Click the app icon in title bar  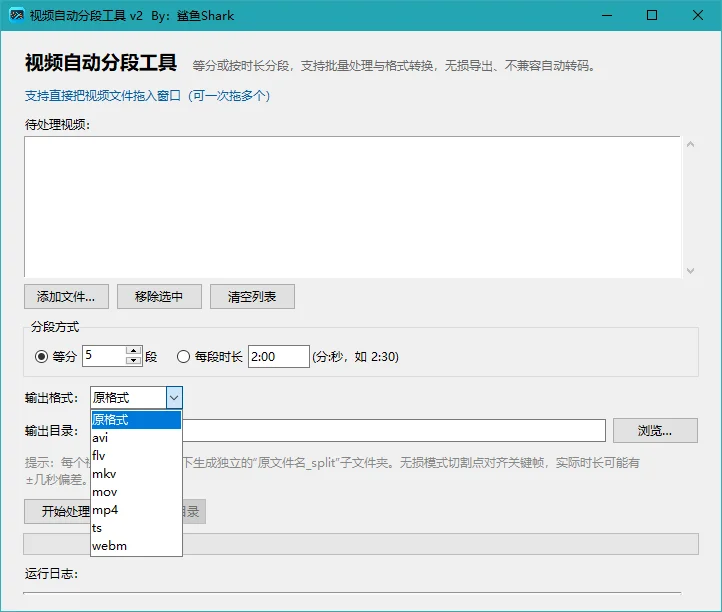[17, 15]
